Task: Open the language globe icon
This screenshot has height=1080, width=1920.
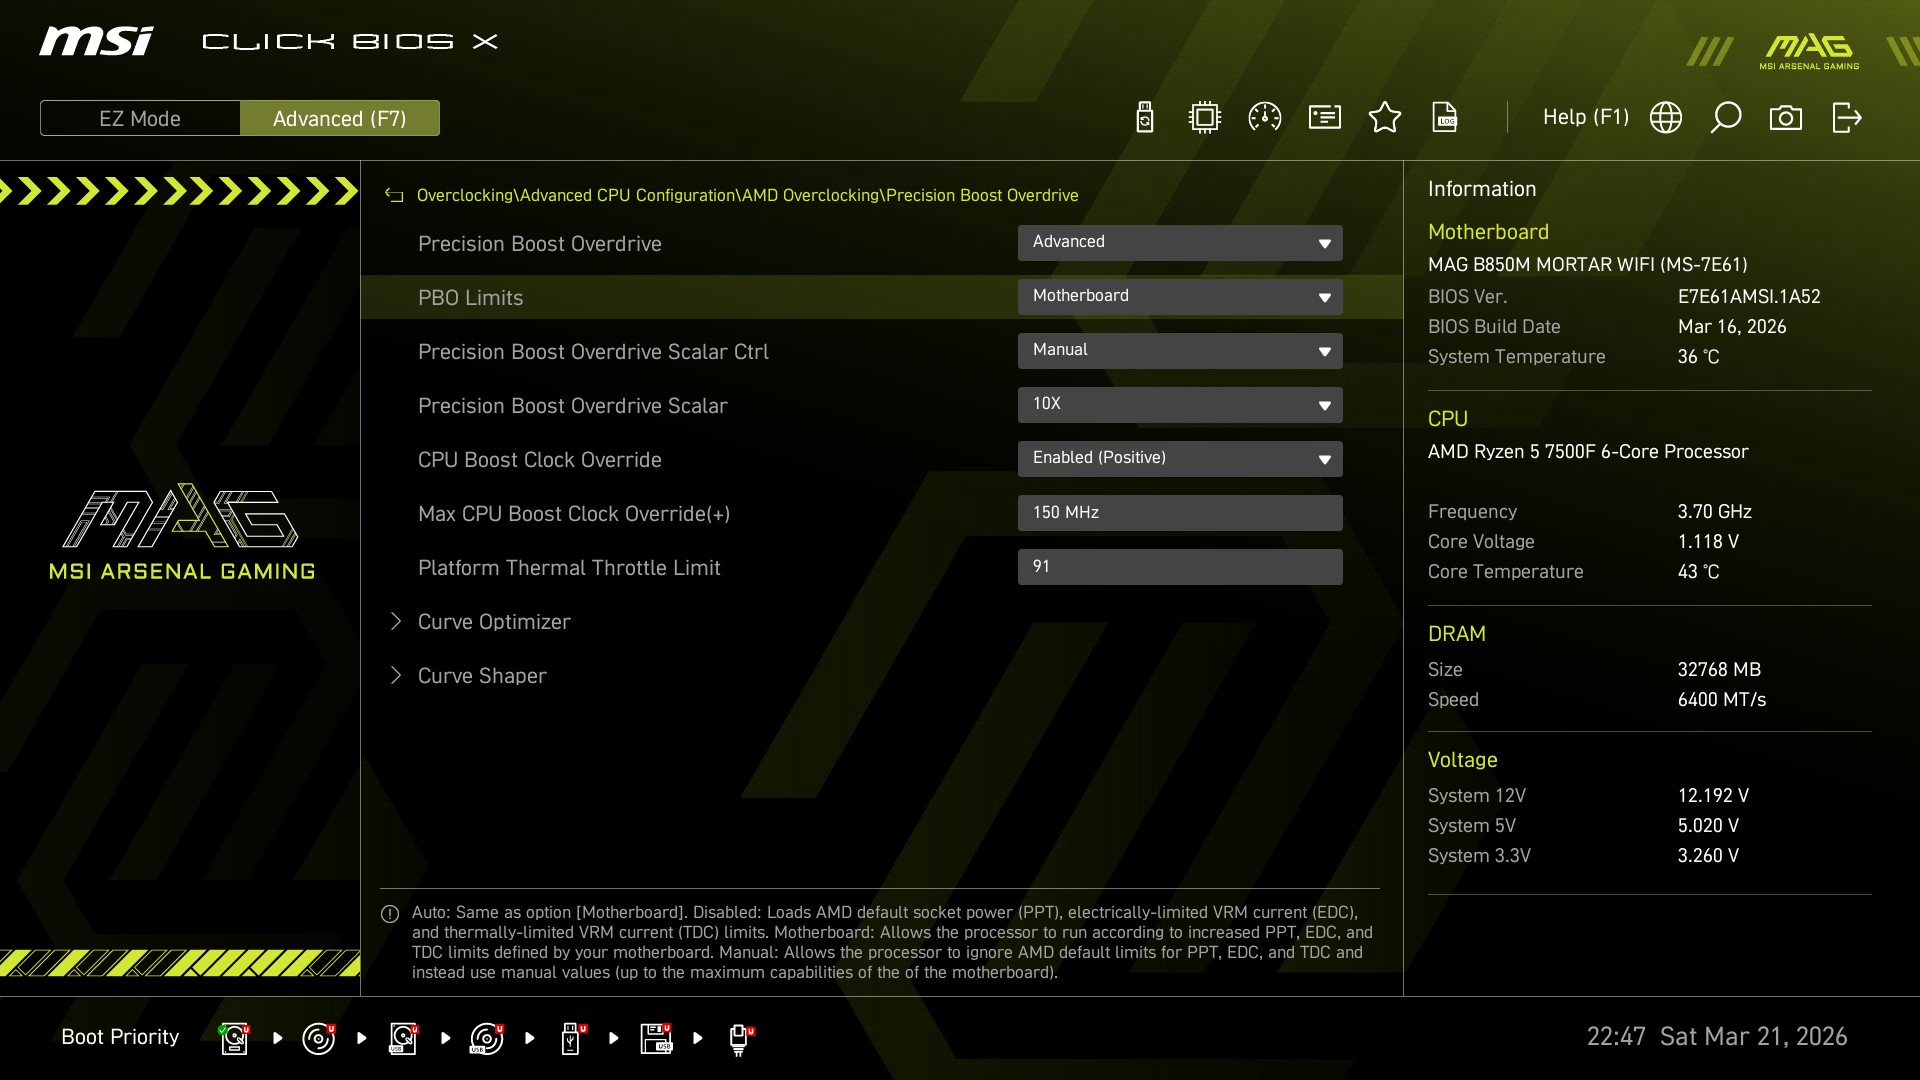Action: coord(1666,118)
